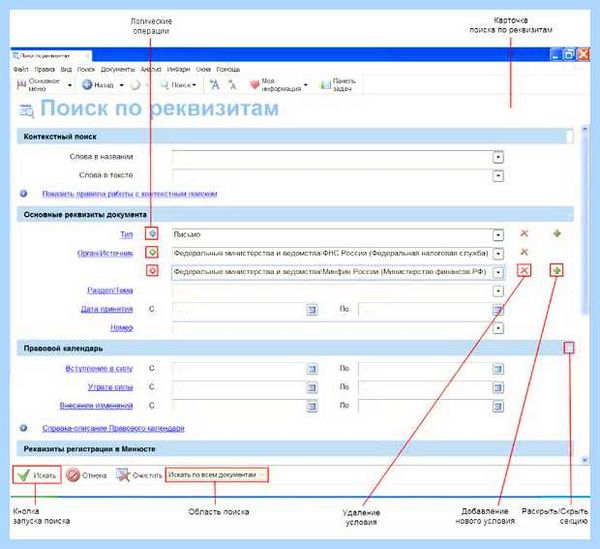This screenshot has width=600, height=549.
Task: Click the Отмена cancel button
Action: coord(86,475)
